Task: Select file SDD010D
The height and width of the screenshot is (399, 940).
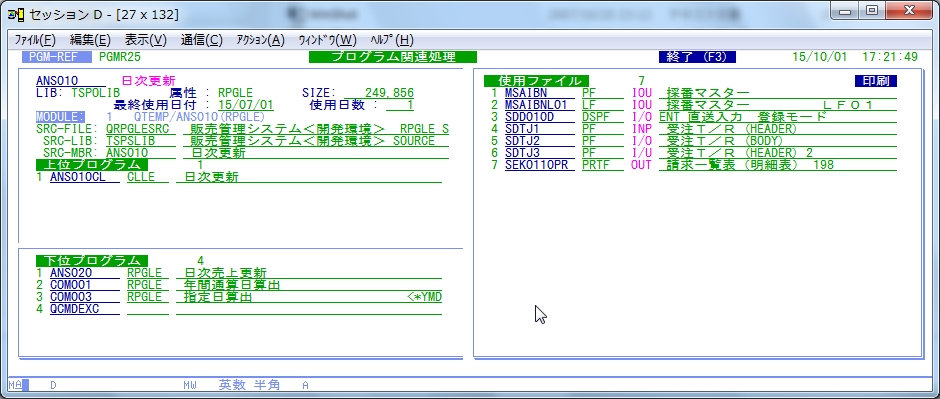Action: (540, 117)
